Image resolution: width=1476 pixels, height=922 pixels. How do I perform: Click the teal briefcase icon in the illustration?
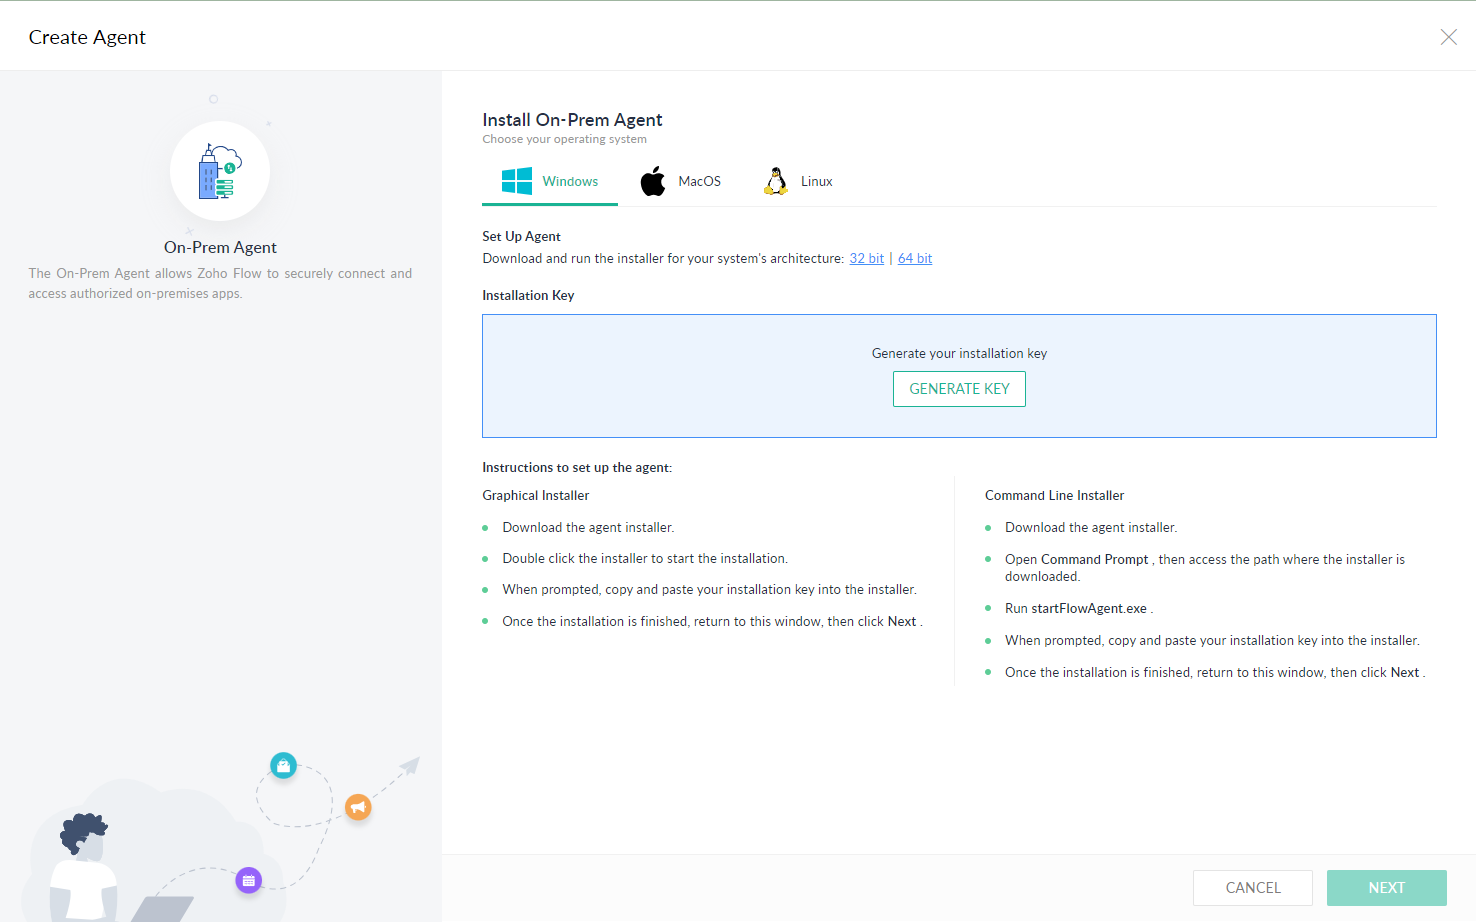coord(283,765)
